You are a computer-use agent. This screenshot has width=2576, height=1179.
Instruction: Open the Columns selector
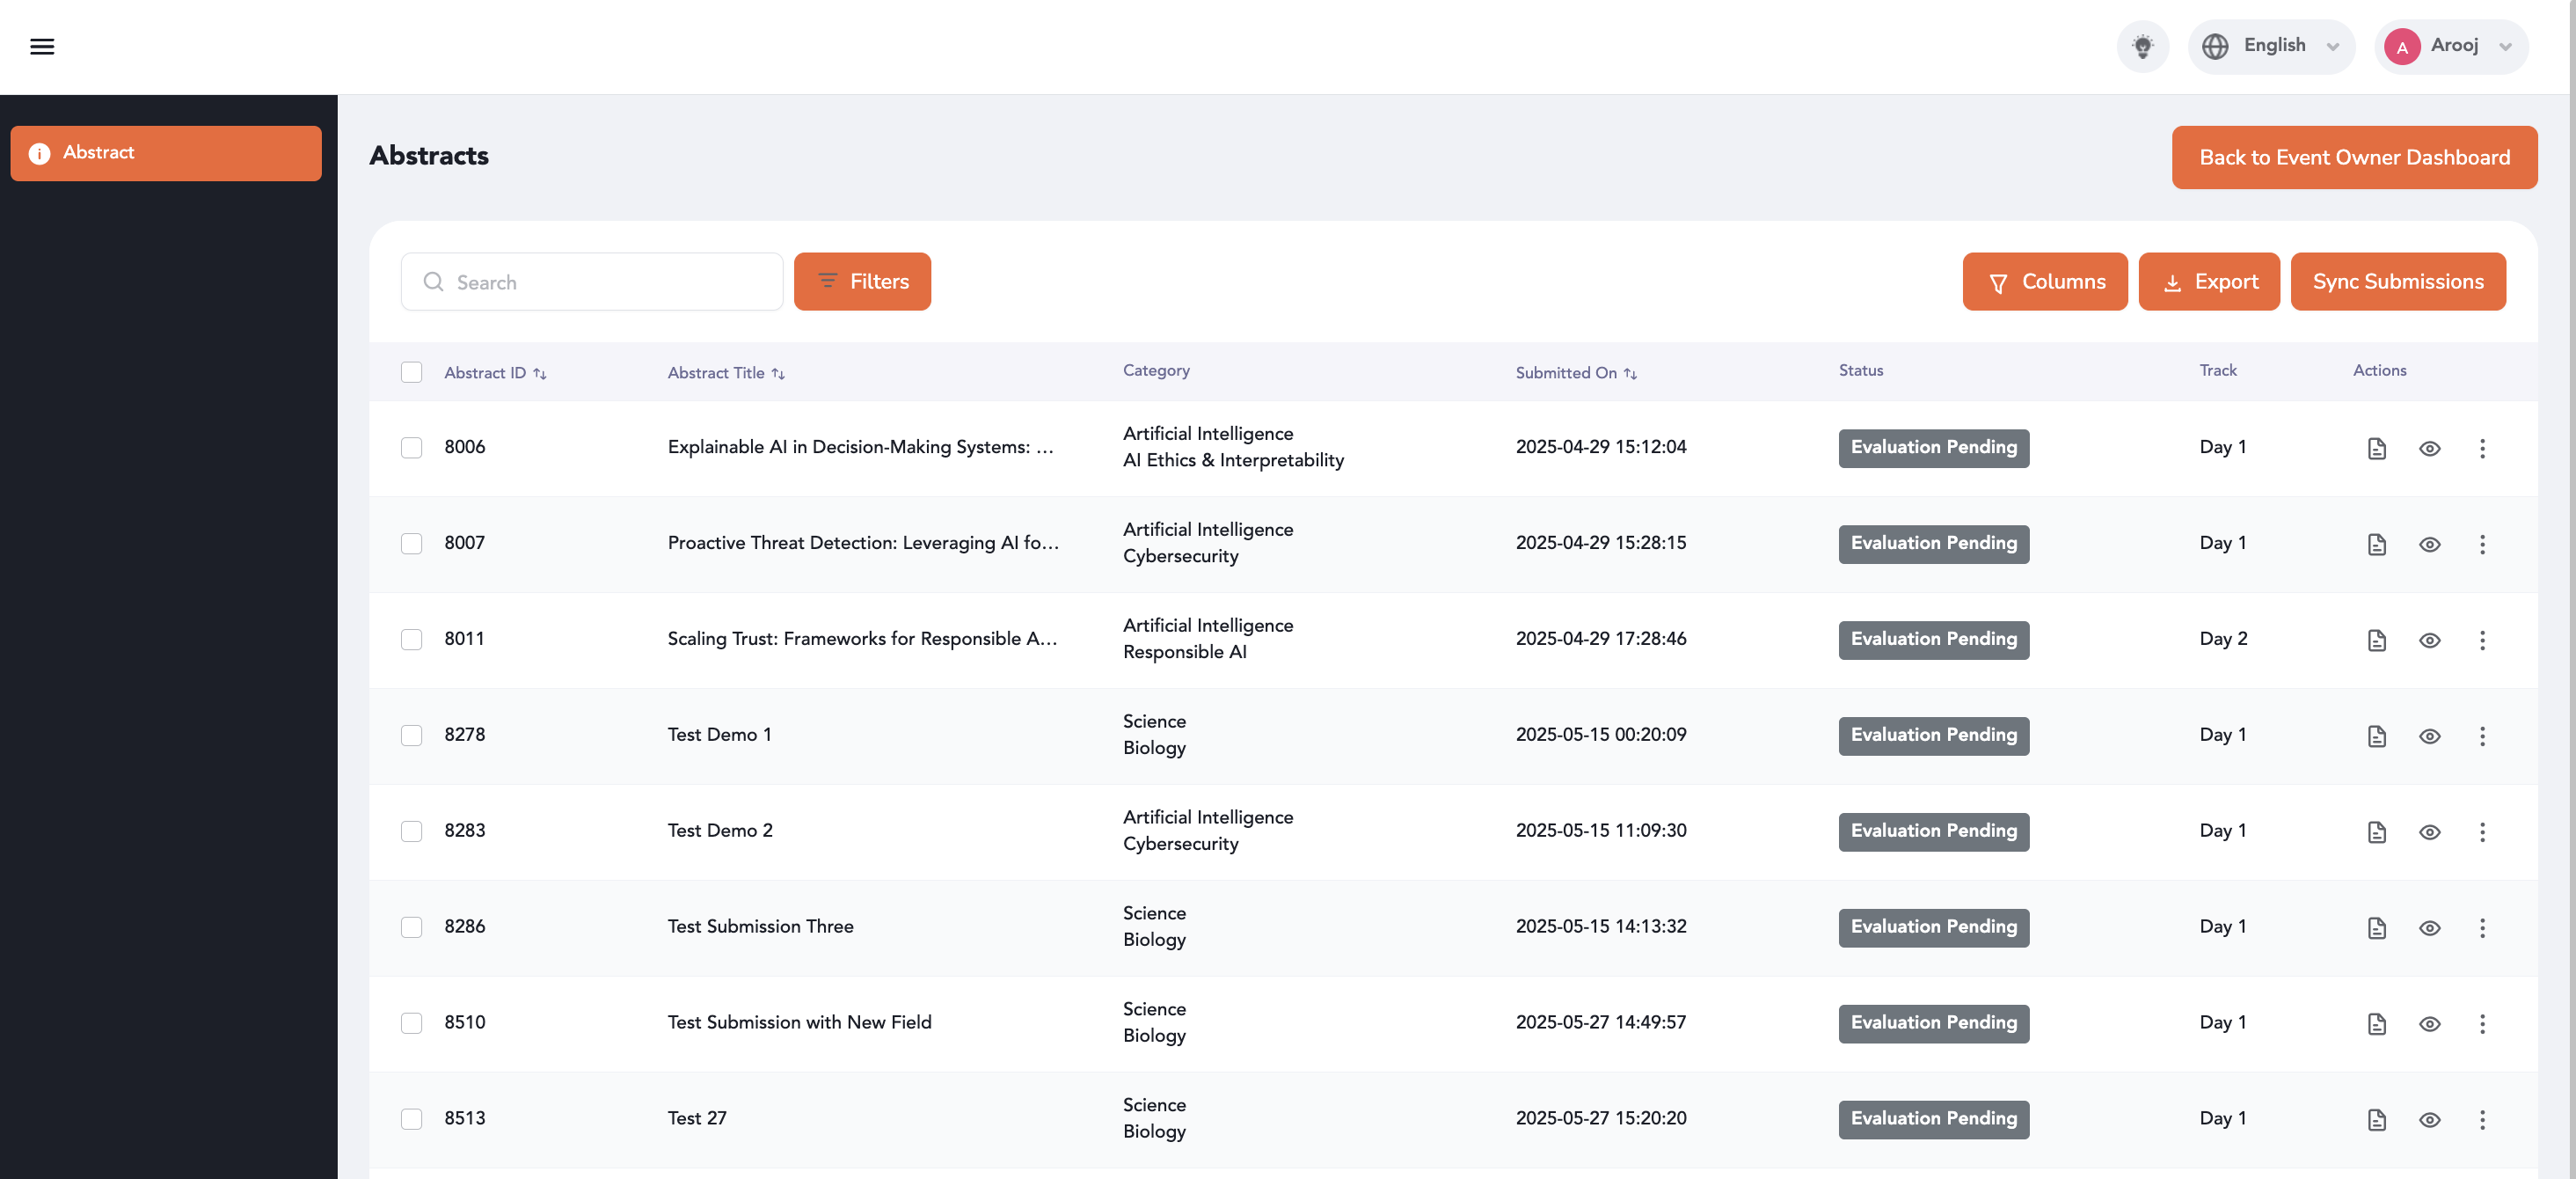tap(2045, 282)
